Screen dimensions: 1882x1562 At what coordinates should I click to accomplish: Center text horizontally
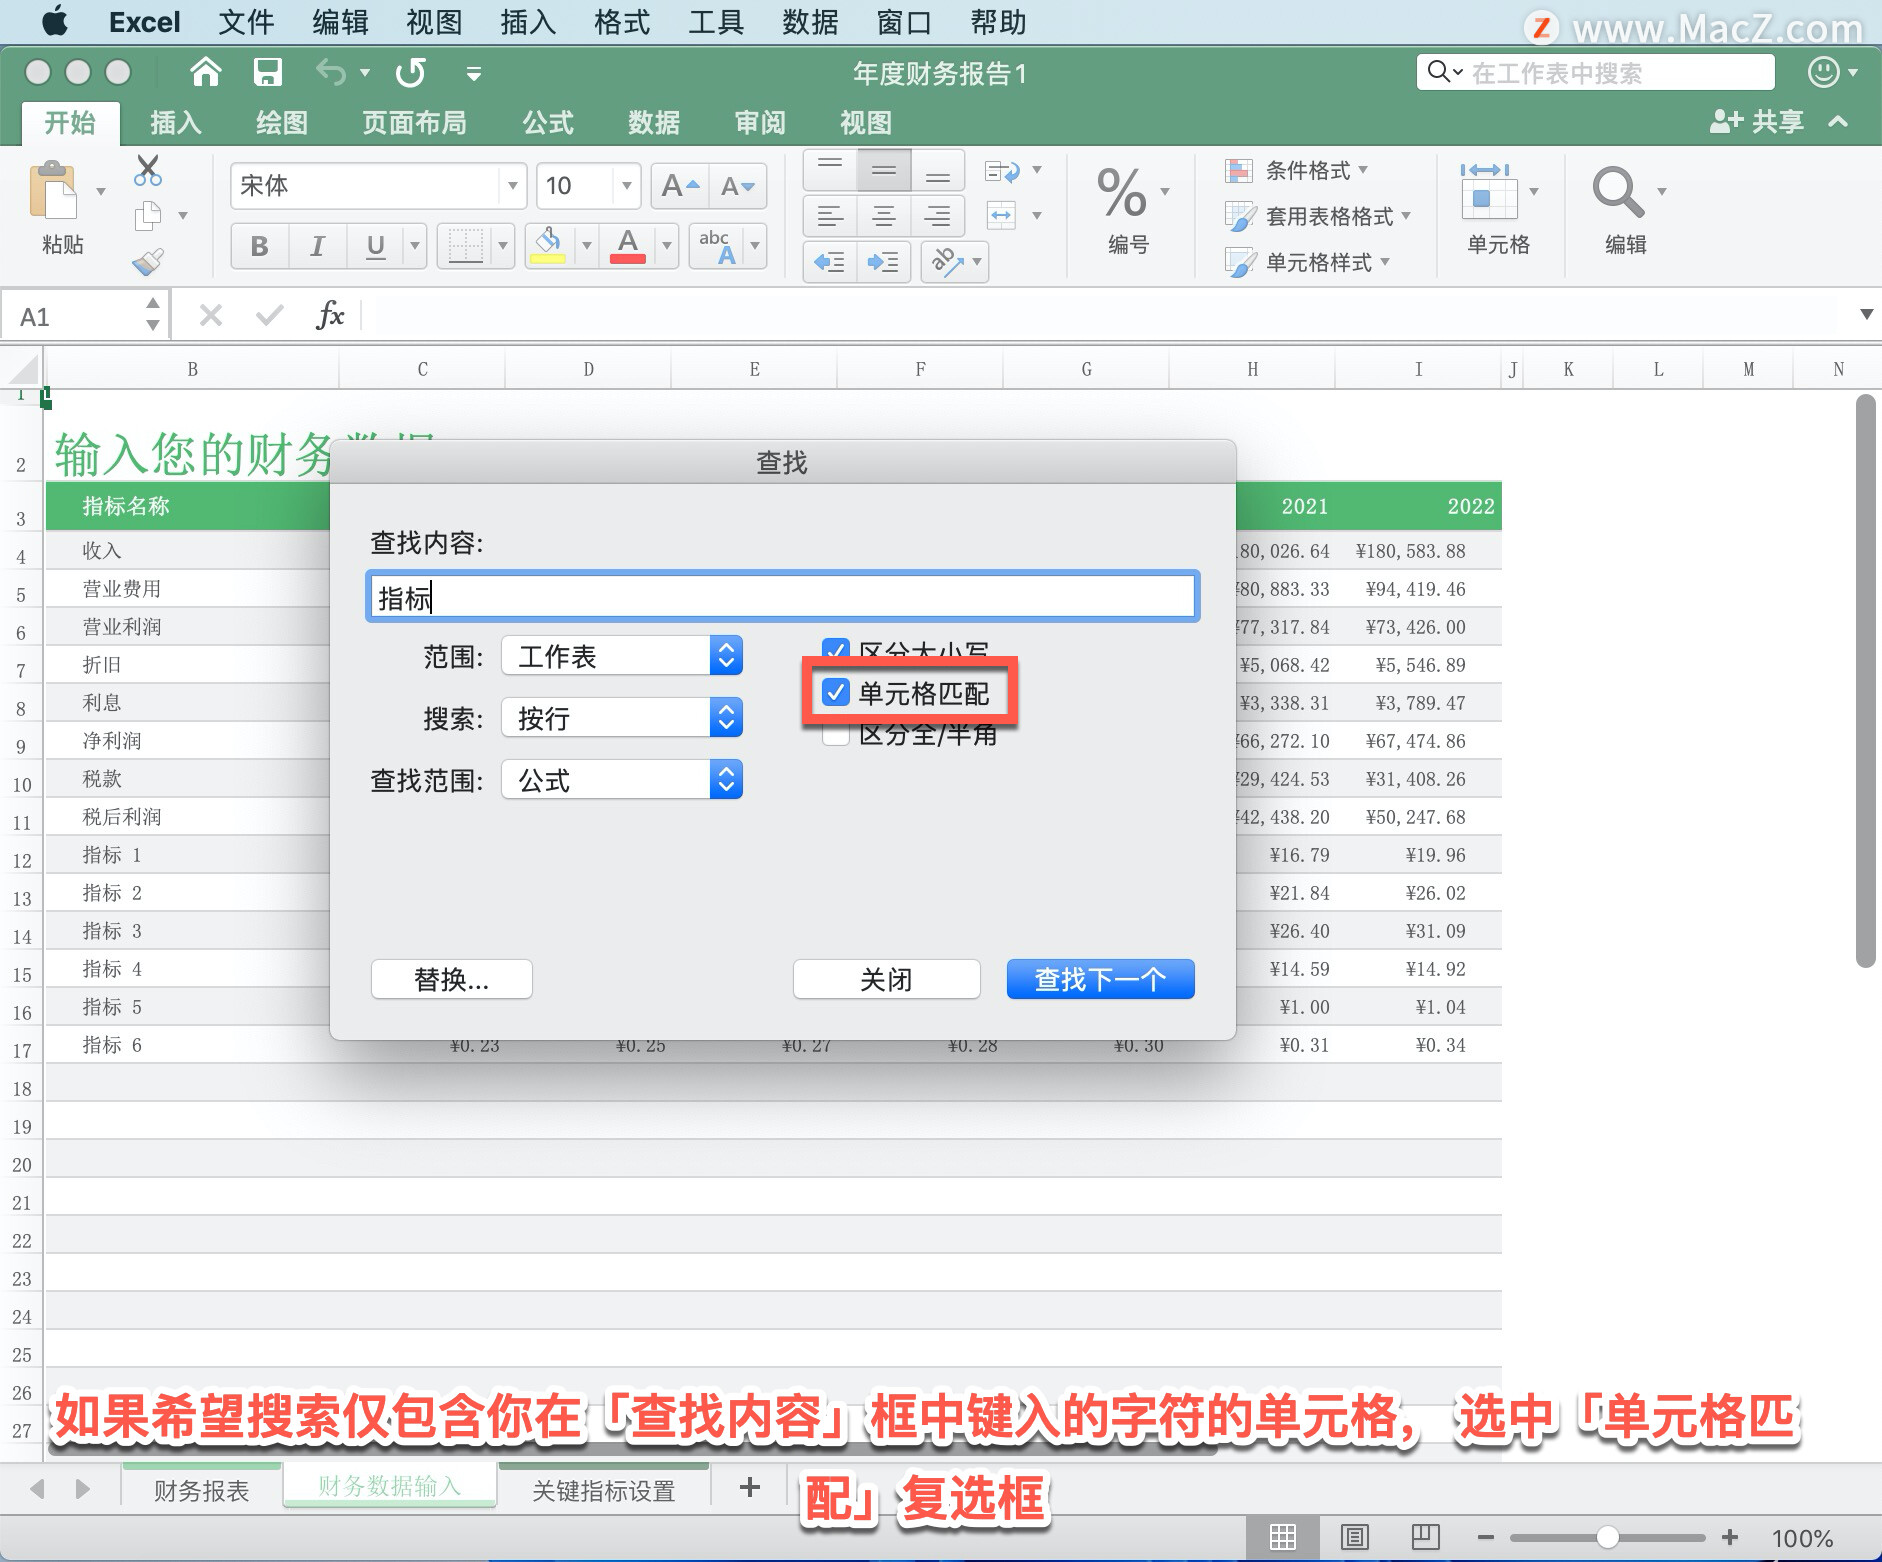click(884, 216)
